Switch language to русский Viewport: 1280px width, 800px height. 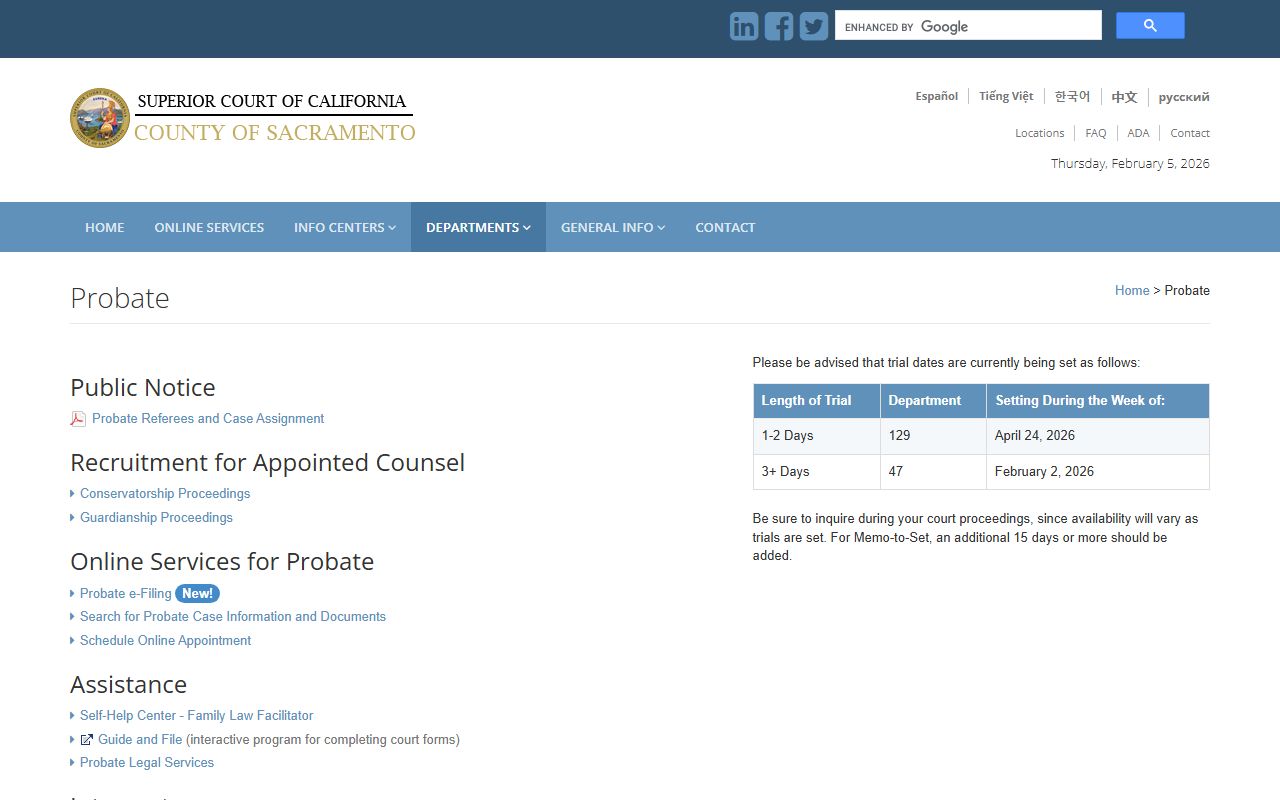click(1184, 97)
